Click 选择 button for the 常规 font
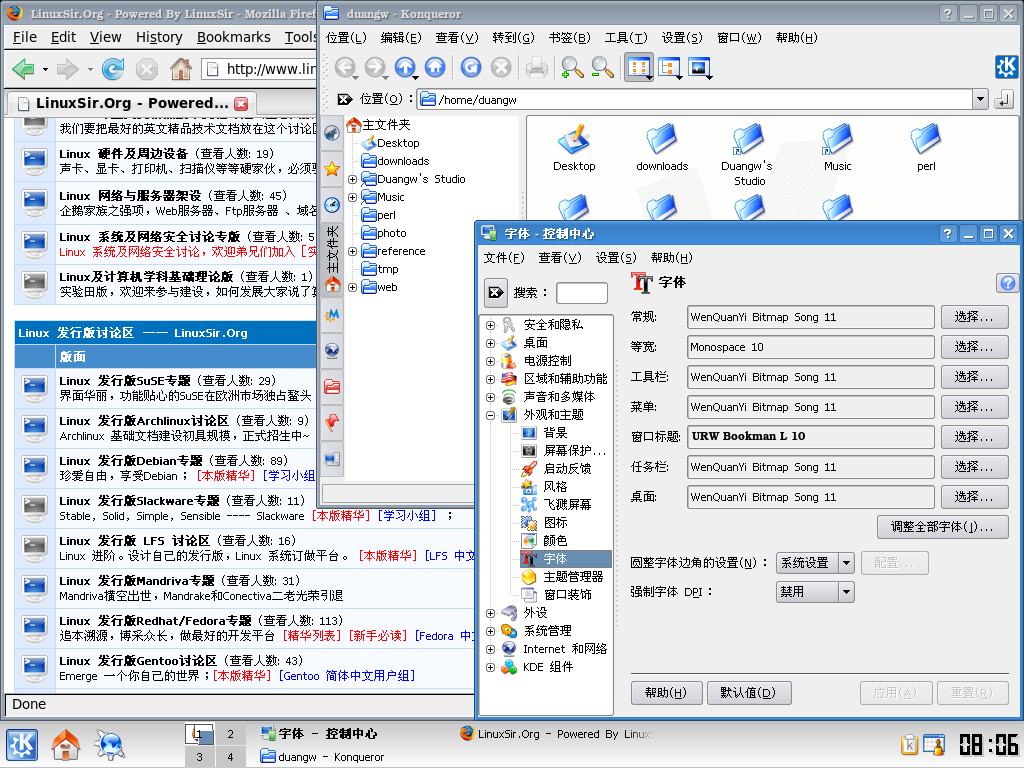The image size is (1024, 768). (x=974, y=317)
